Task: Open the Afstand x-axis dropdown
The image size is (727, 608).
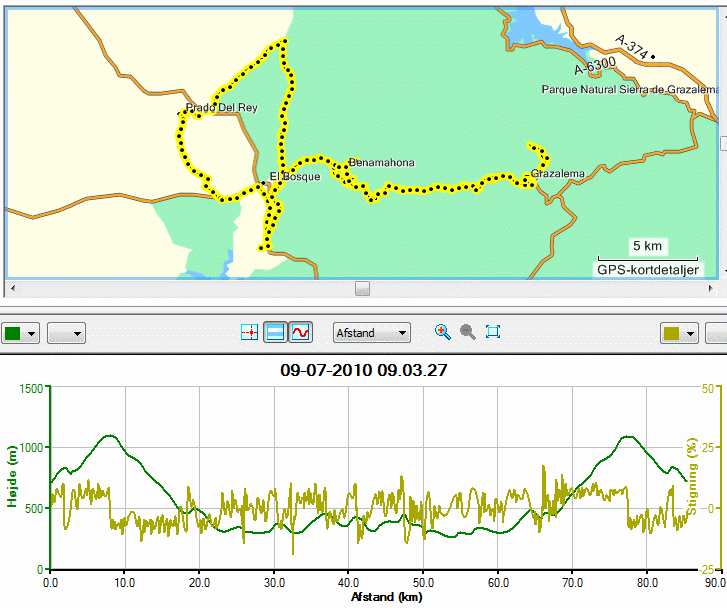Action: (372, 333)
